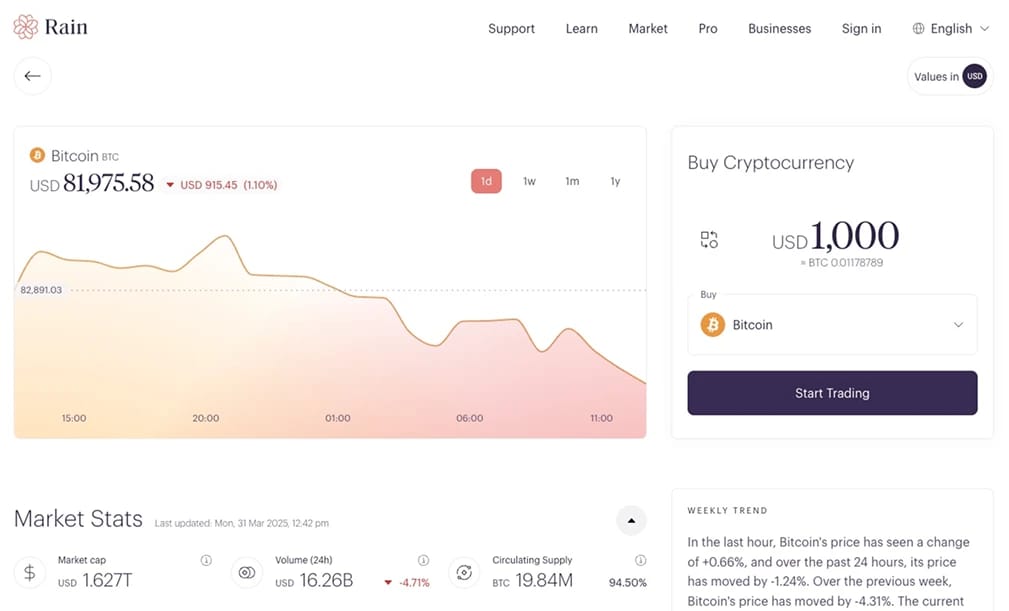Switch chart to 1w range

(x=529, y=181)
